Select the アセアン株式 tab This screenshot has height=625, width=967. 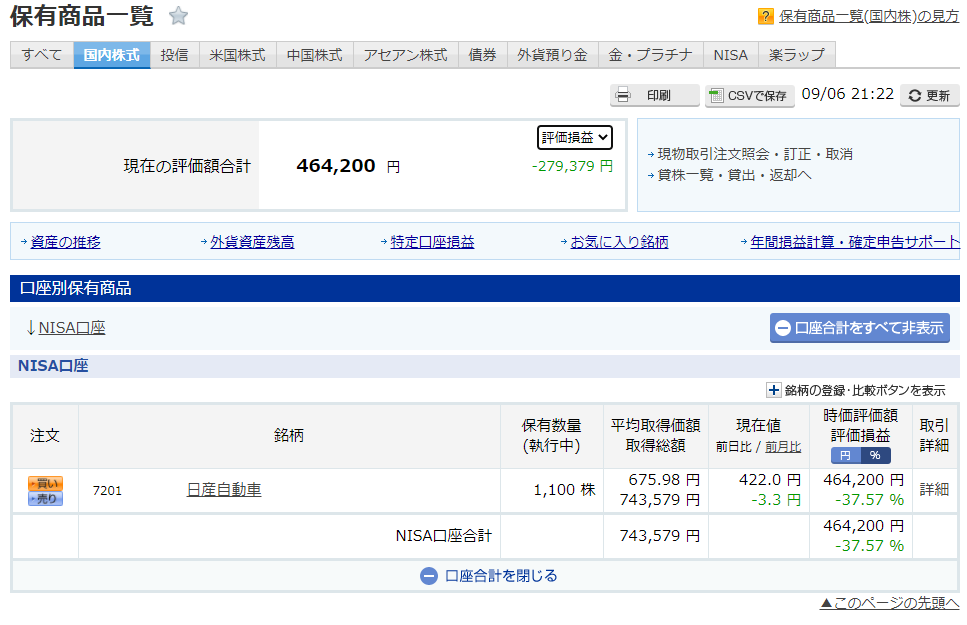click(405, 55)
